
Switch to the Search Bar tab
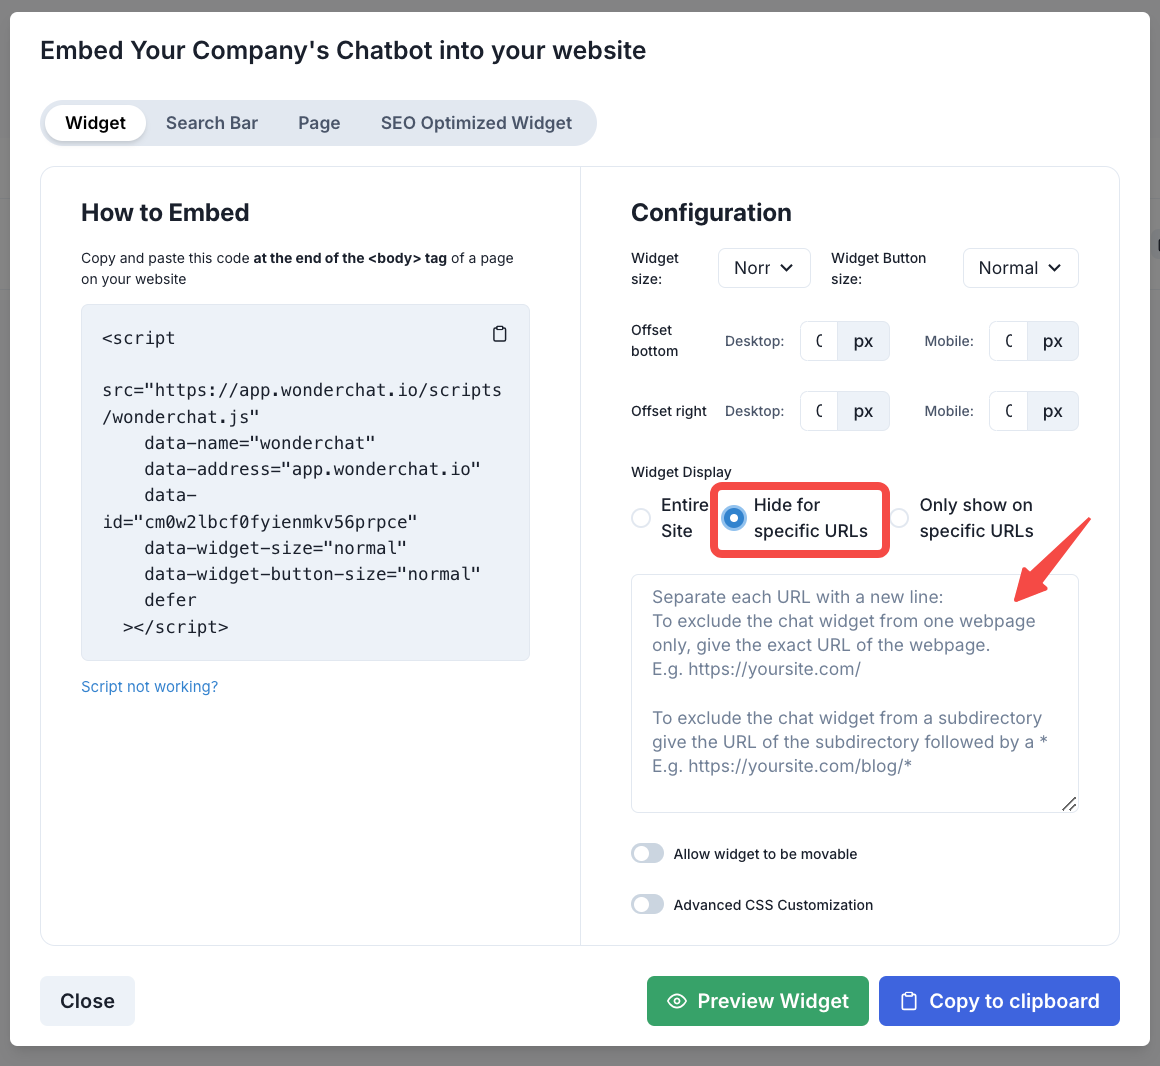pyautogui.click(x=212, y=123)
